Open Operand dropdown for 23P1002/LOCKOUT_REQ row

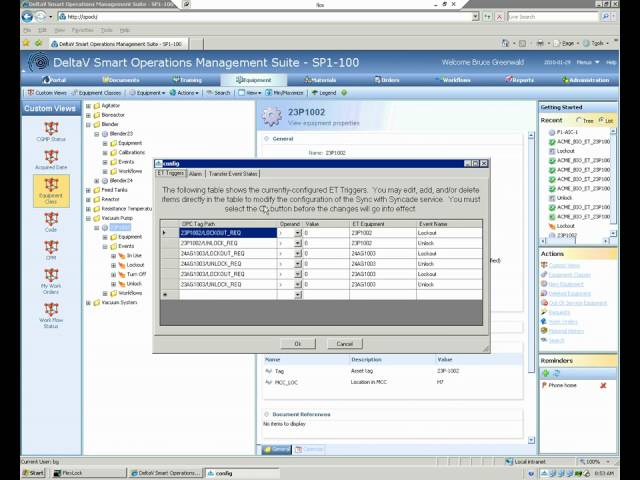298,233
